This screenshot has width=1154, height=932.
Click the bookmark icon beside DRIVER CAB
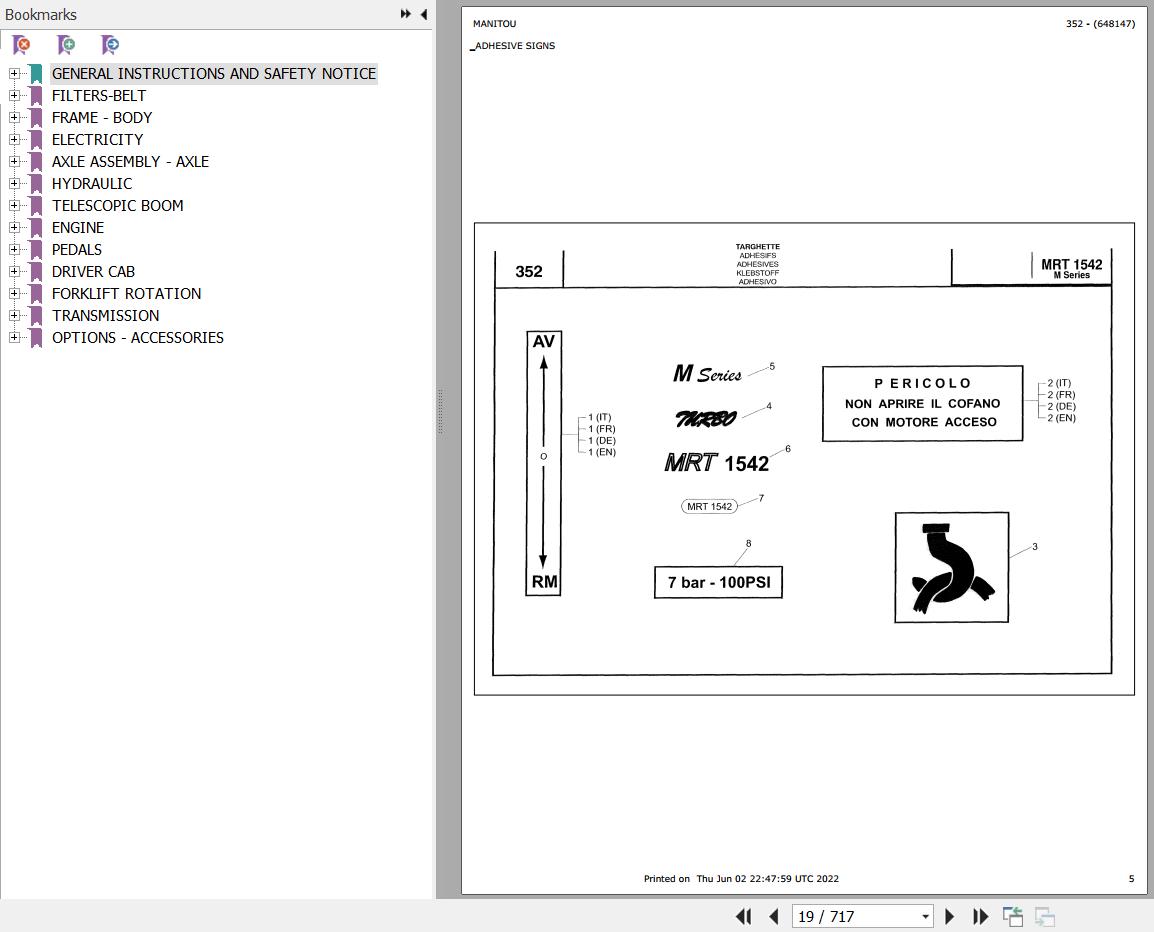35,272
